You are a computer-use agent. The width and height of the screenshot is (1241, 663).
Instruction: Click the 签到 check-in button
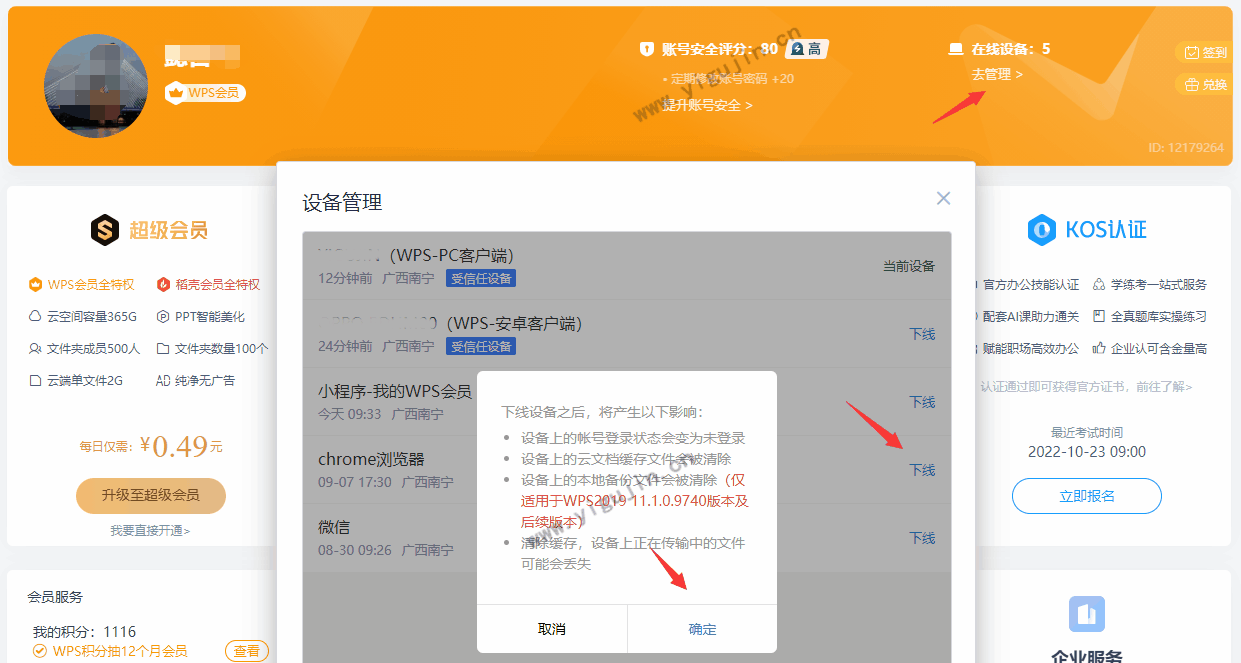pyautogui.click(x=1205, y=53)
